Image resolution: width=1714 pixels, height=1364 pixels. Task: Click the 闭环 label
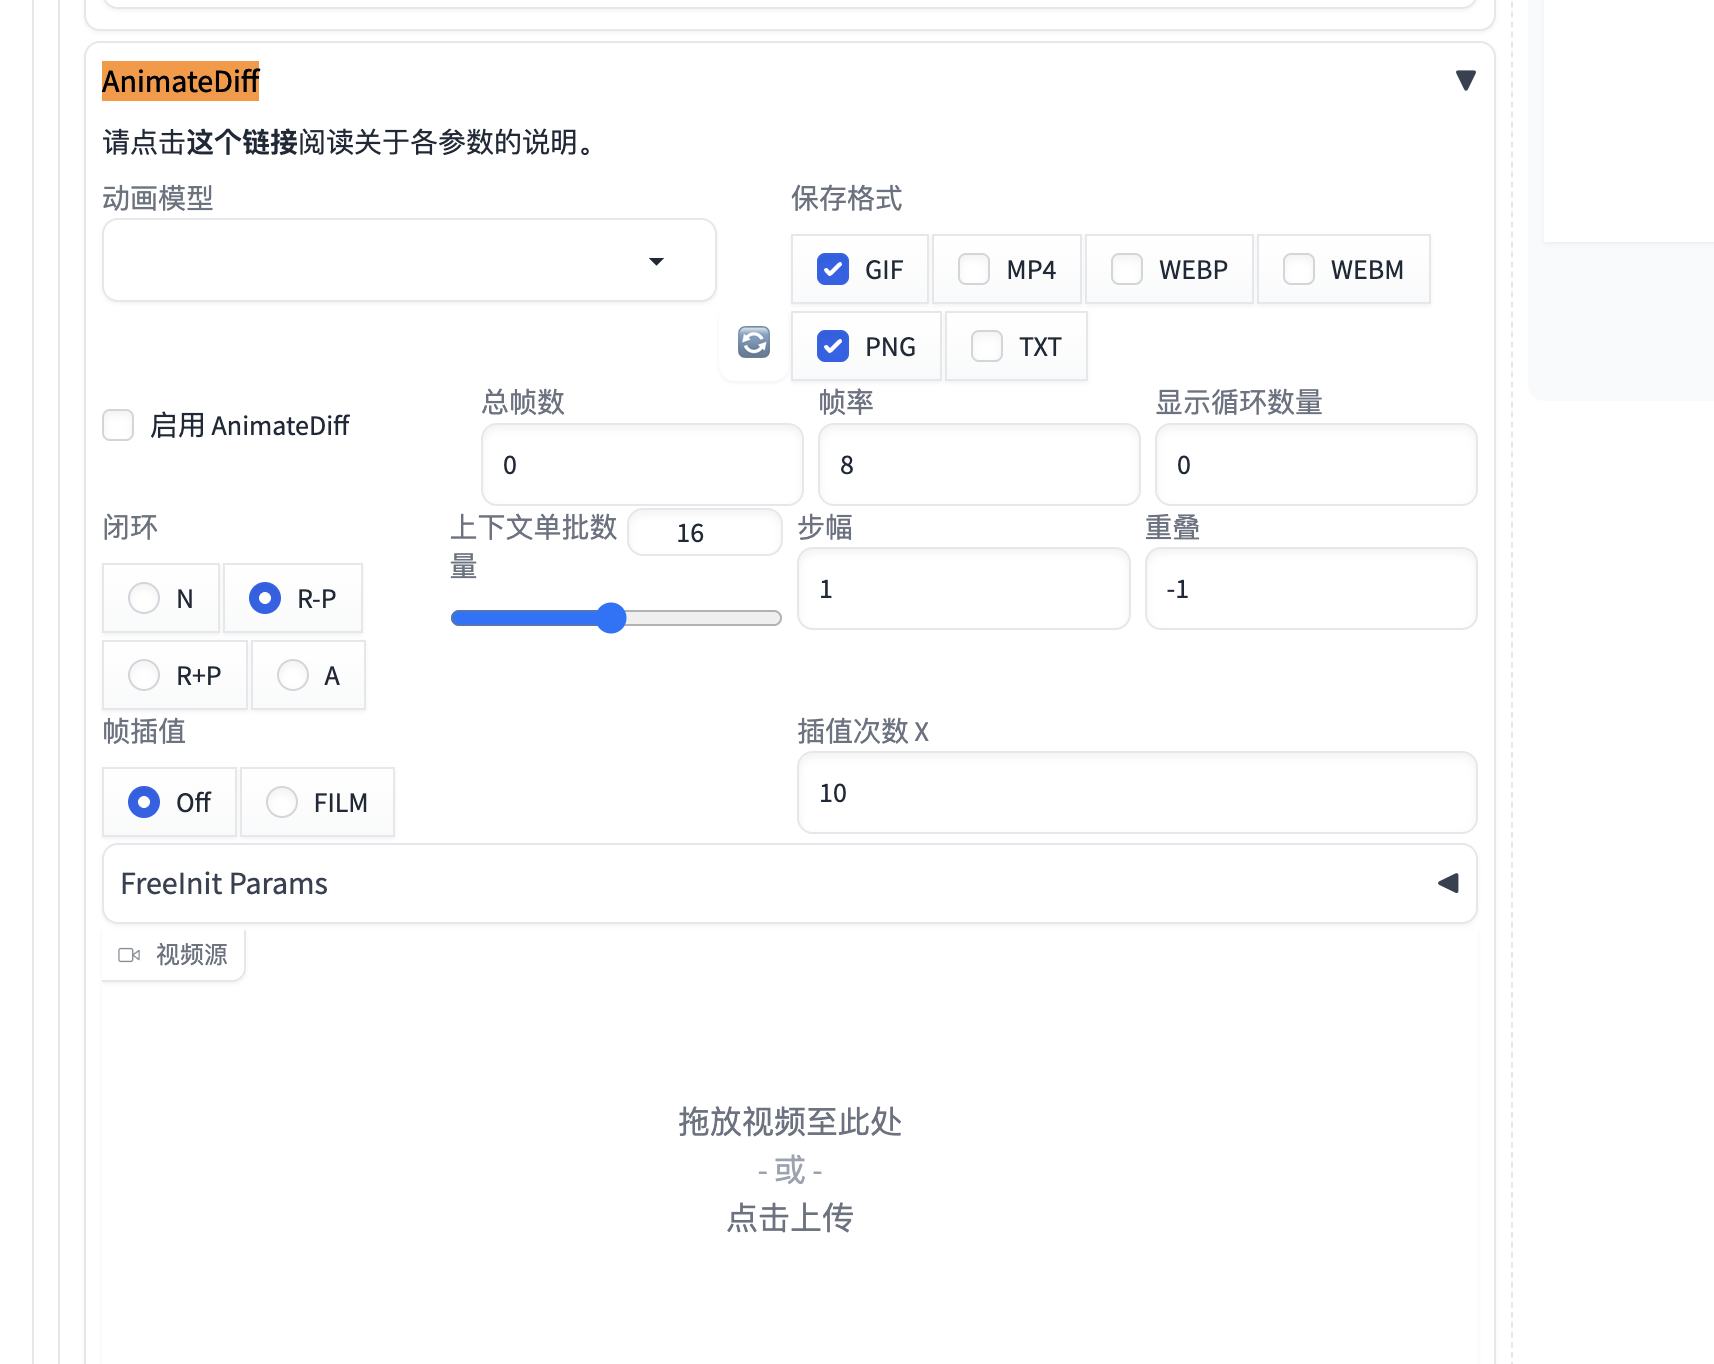130,527
